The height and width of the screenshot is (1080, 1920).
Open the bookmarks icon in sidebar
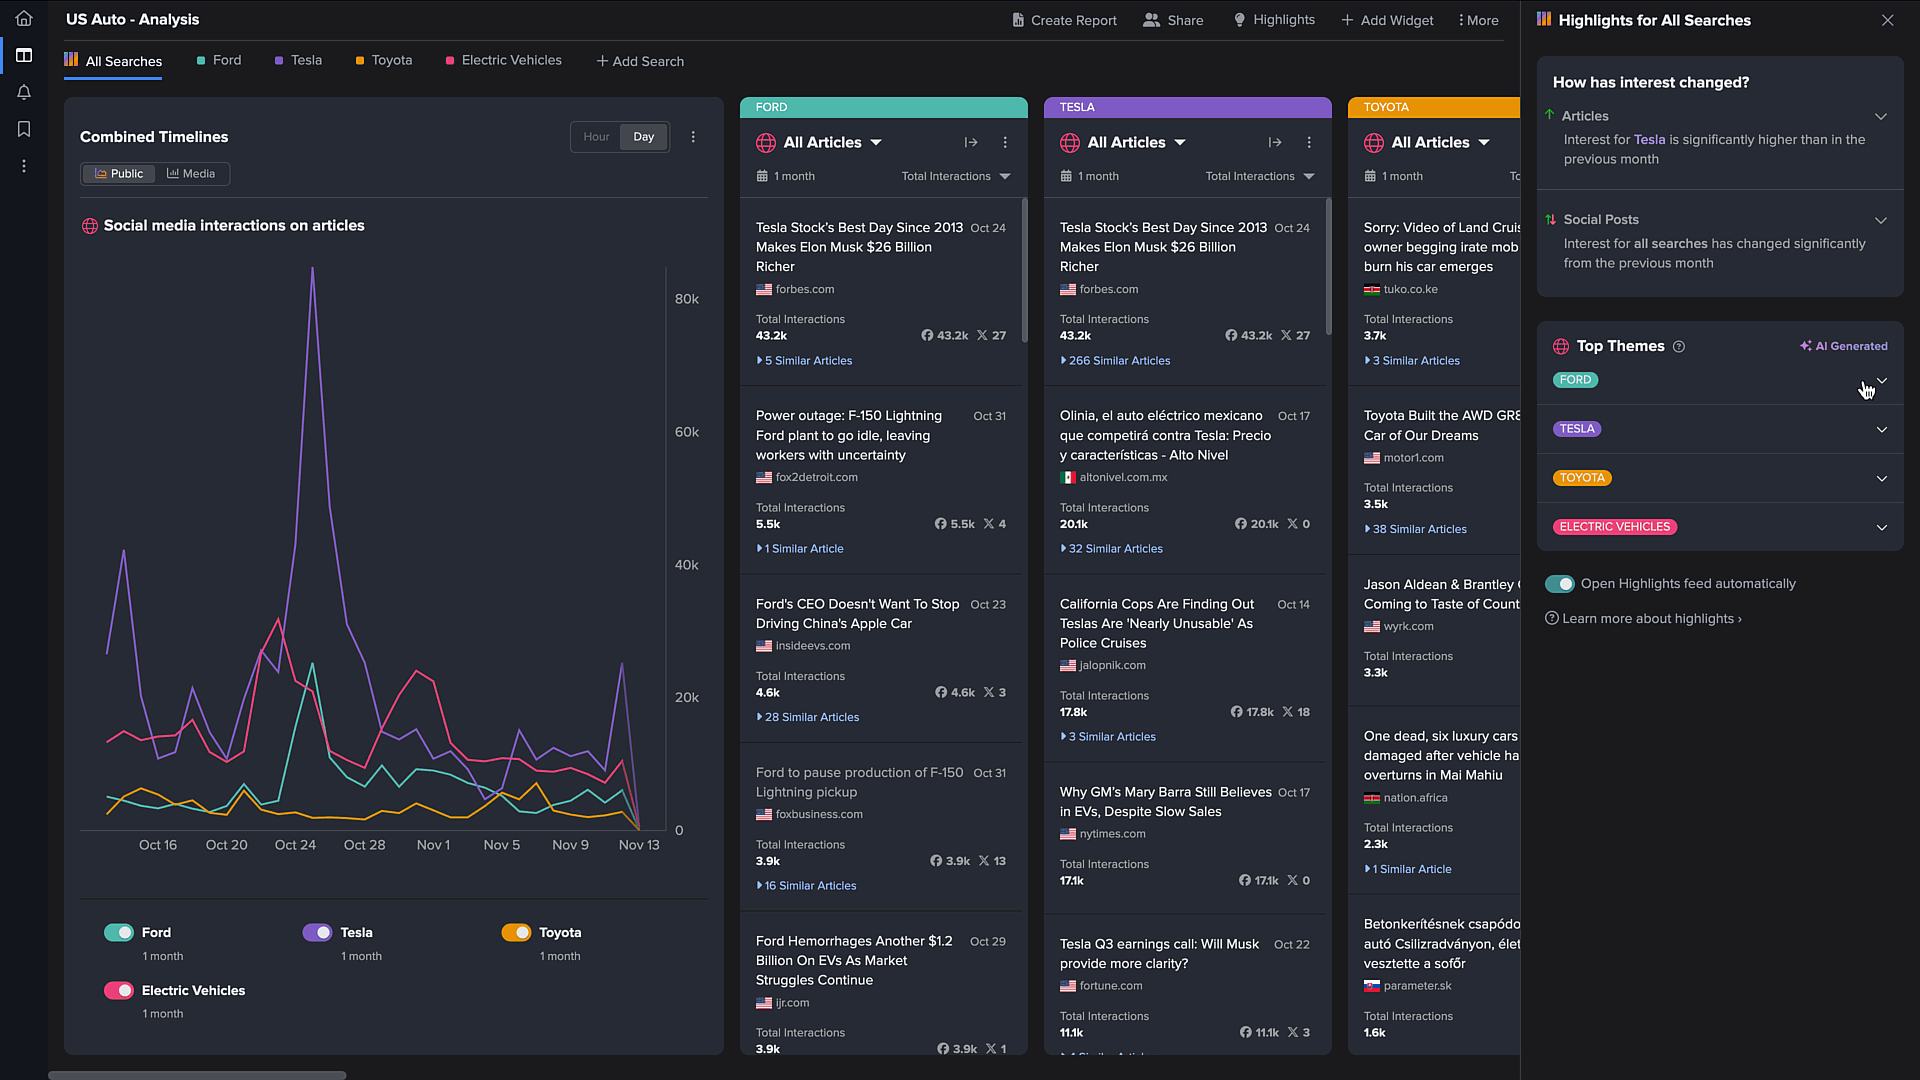tap(24, 129)
